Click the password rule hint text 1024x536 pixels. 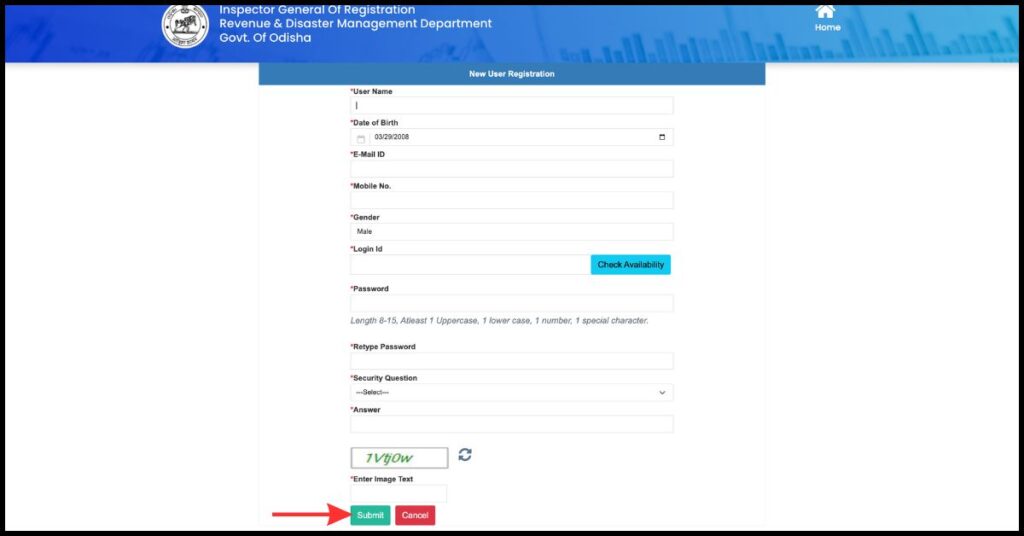[499, 321]
